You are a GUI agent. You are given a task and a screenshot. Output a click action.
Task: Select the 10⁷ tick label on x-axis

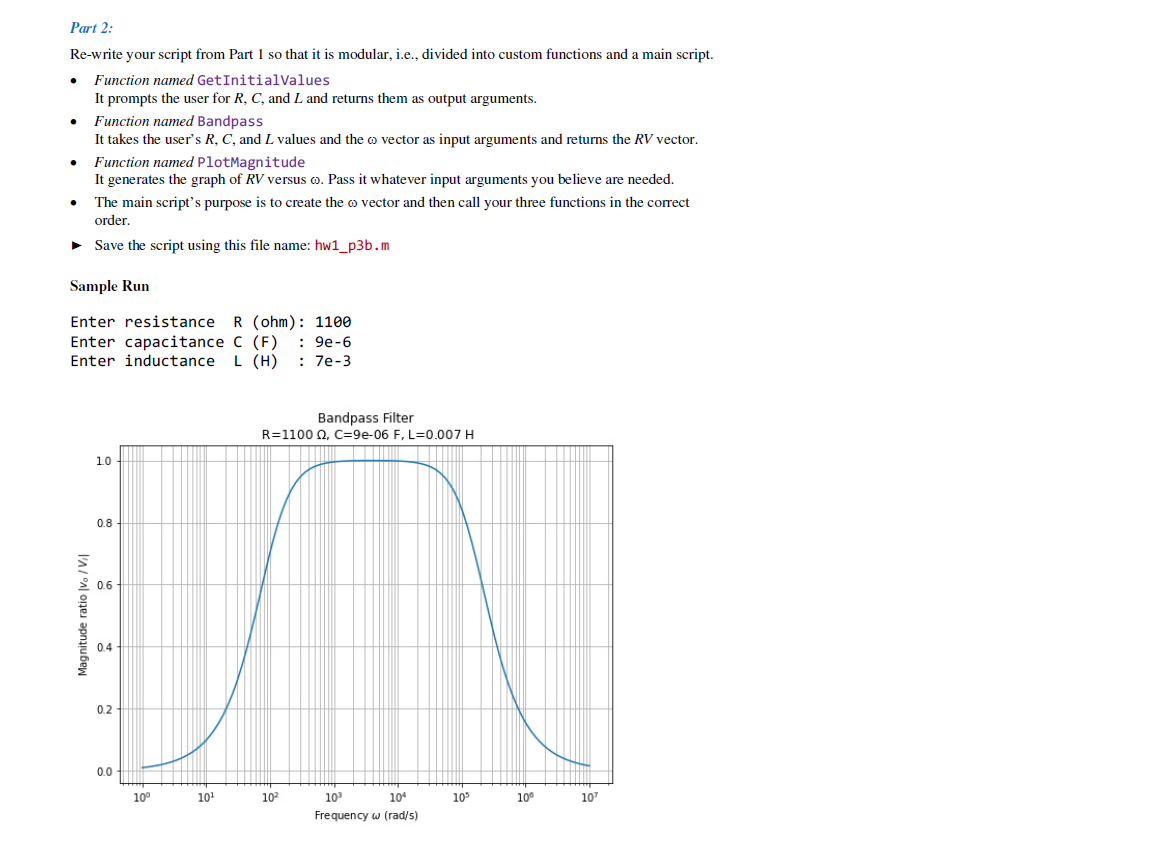click(x=590, y=798)
